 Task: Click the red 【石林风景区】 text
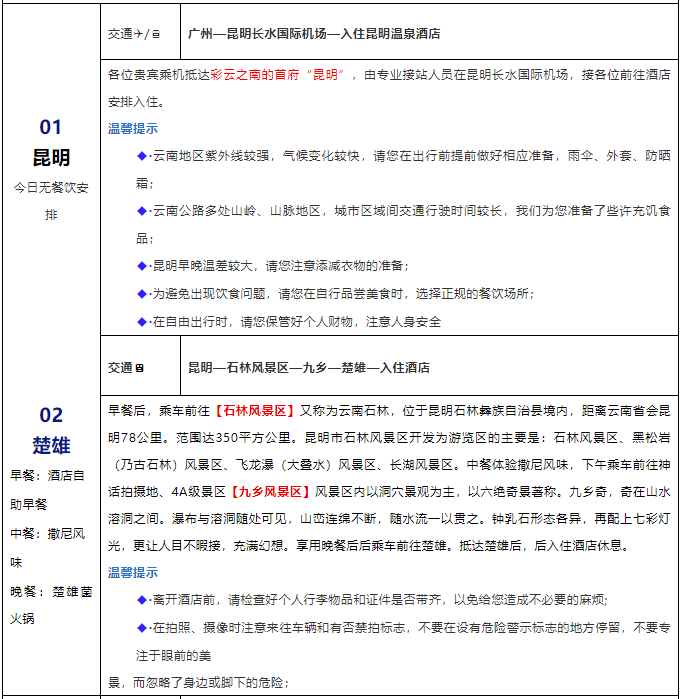tap(253, 410)
